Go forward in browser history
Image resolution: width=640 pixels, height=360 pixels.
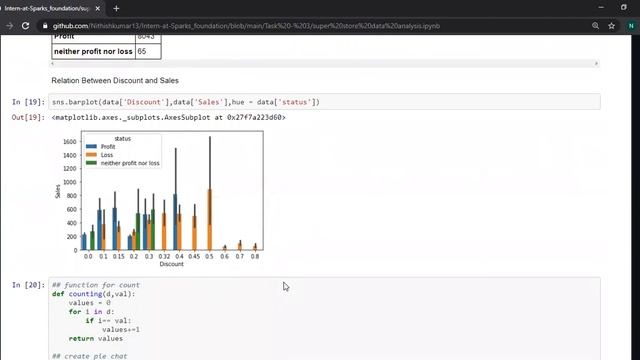[x=9, y=26]
